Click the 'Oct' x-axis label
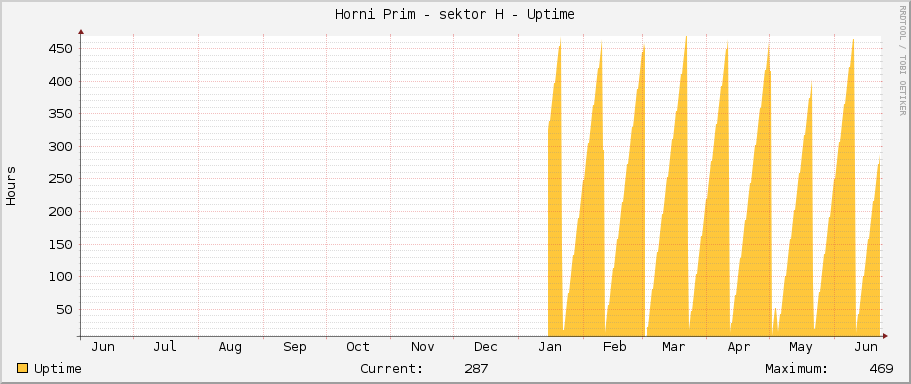The width and height of the screenshot is (911, 384). [x=358, y=347]
